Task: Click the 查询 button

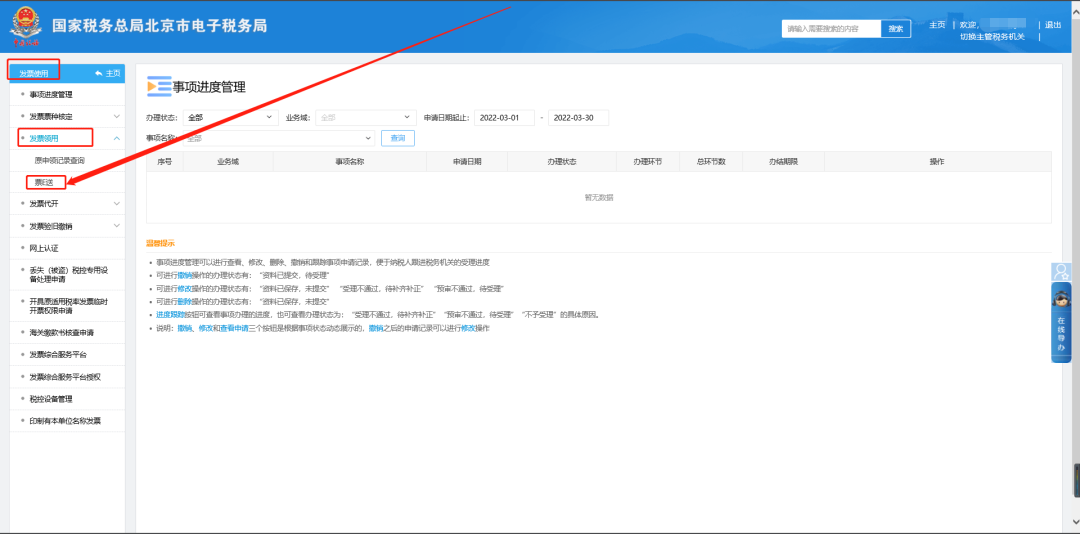Action: point(398,138)
